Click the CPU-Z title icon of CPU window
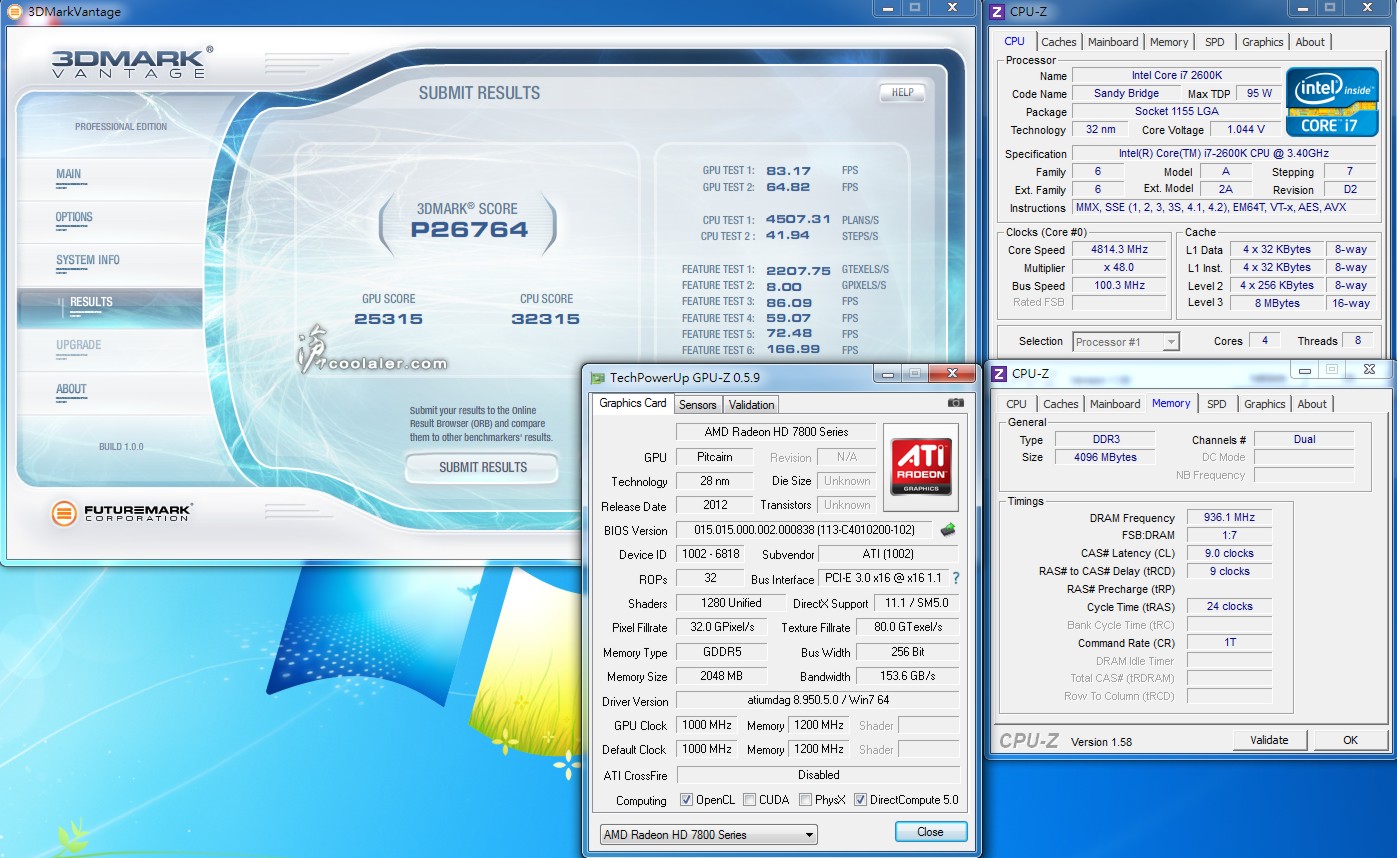This screenshot has height=858, width=1397. [998, 12]
